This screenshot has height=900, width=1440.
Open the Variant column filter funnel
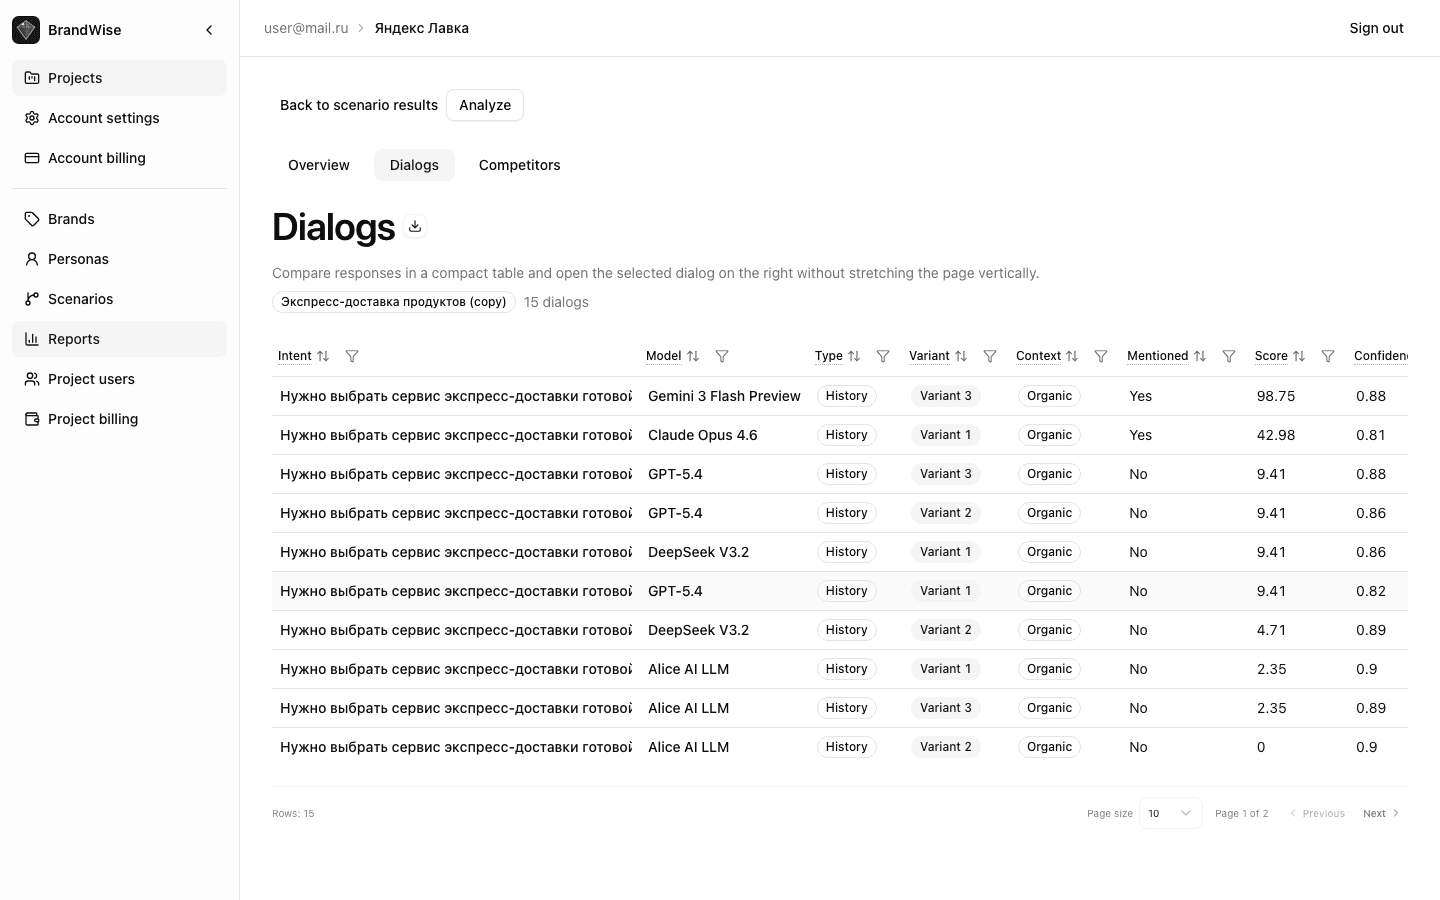click(x=990, y=356)
